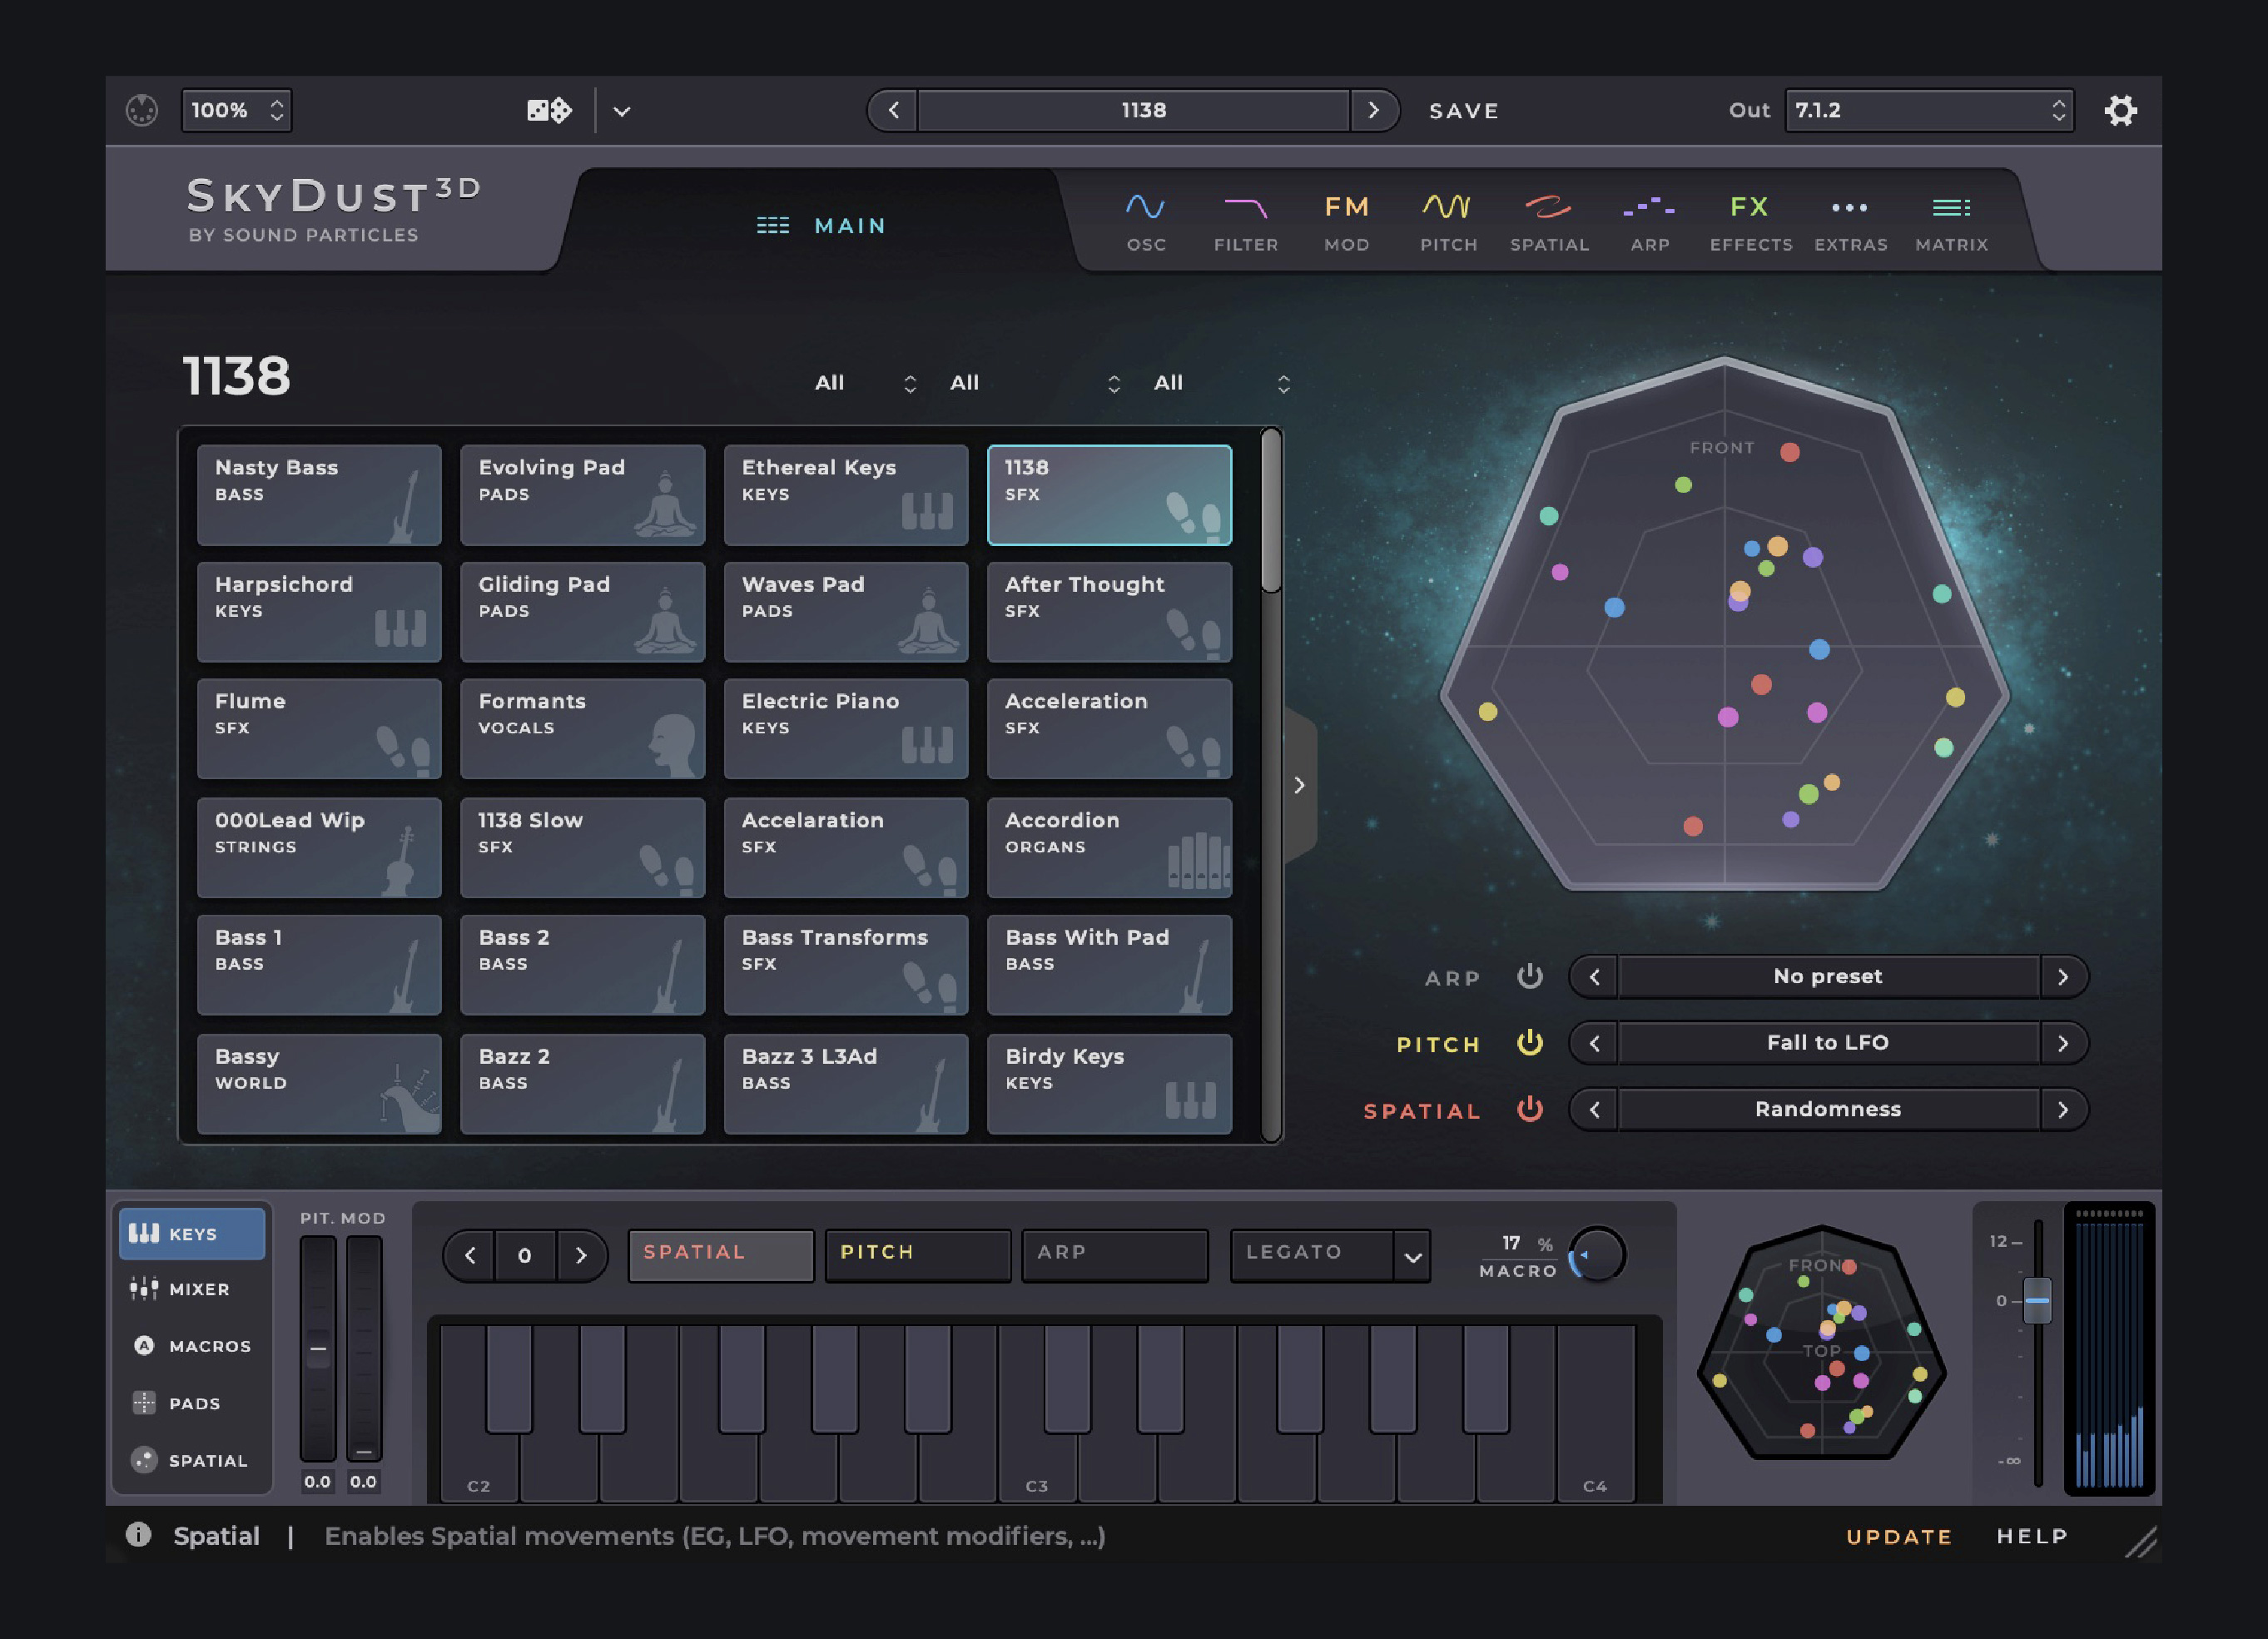Toggle the SPATIAL power button

[1529, 1109]
